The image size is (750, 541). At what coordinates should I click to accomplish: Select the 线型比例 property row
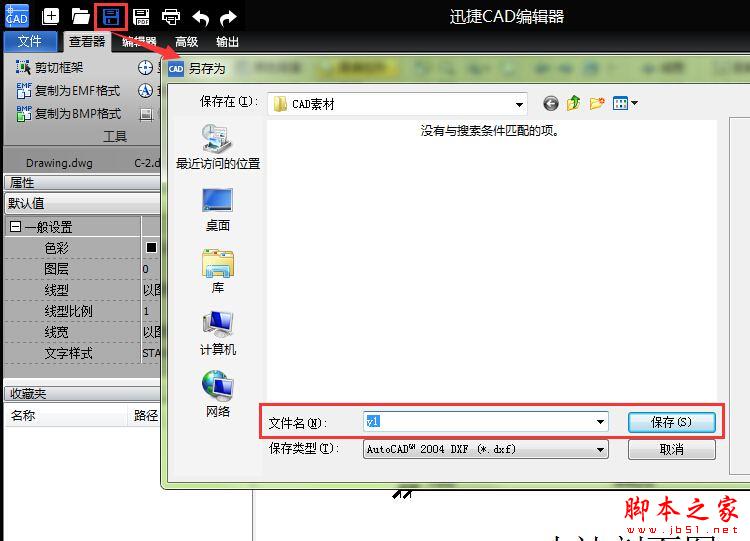[x=82, y=311]
